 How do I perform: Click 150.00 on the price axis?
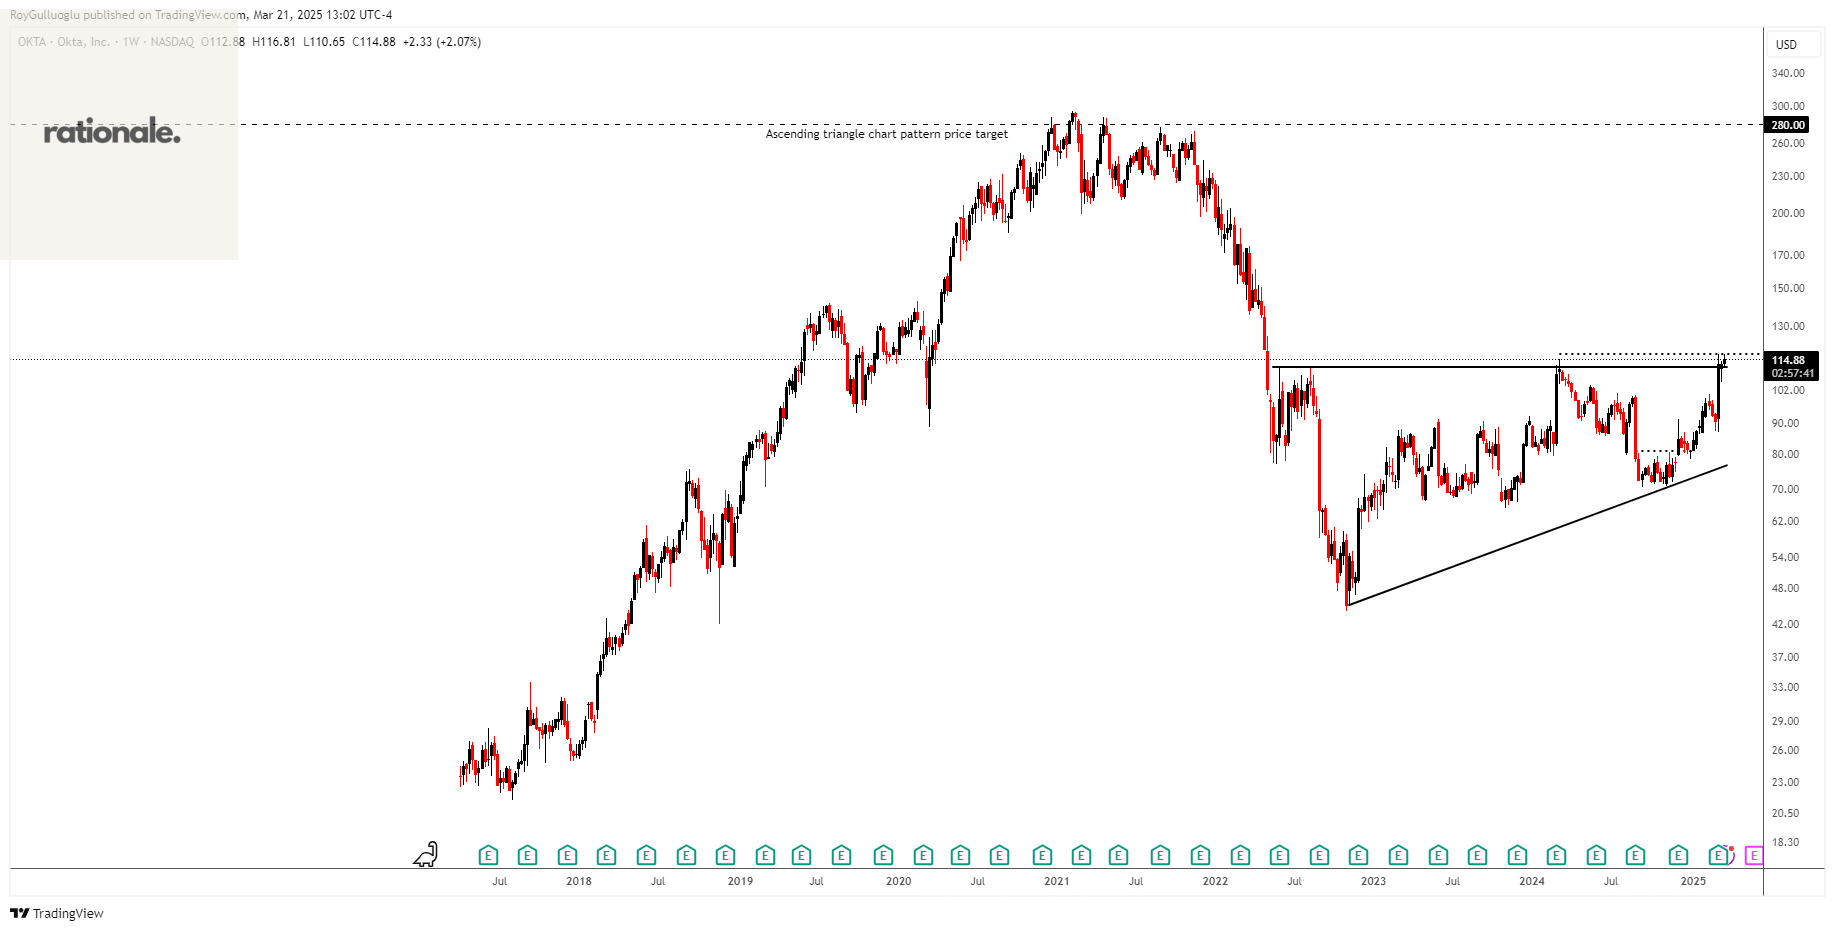tap(1788, 288)
